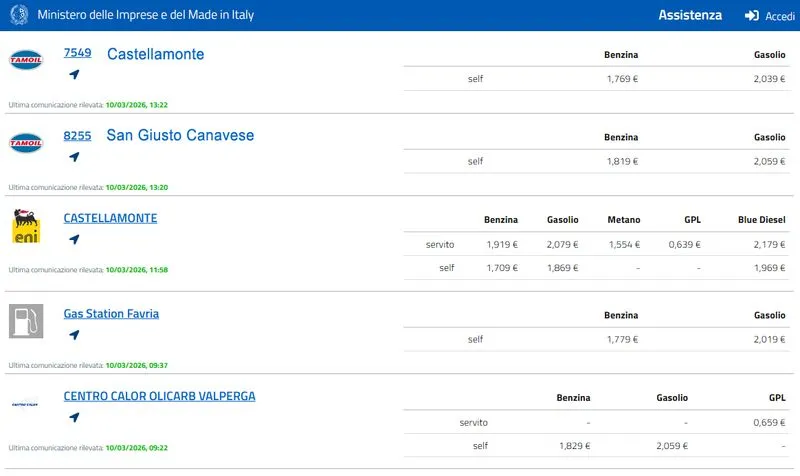Open station link 8255

click(x=77, y=135)
